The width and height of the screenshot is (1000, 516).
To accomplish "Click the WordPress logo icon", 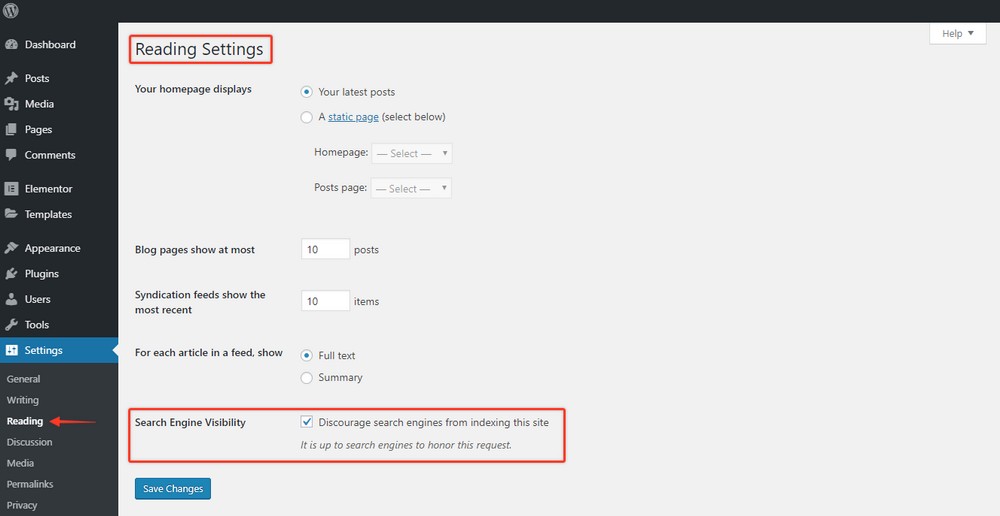I will tap(11, 10).
